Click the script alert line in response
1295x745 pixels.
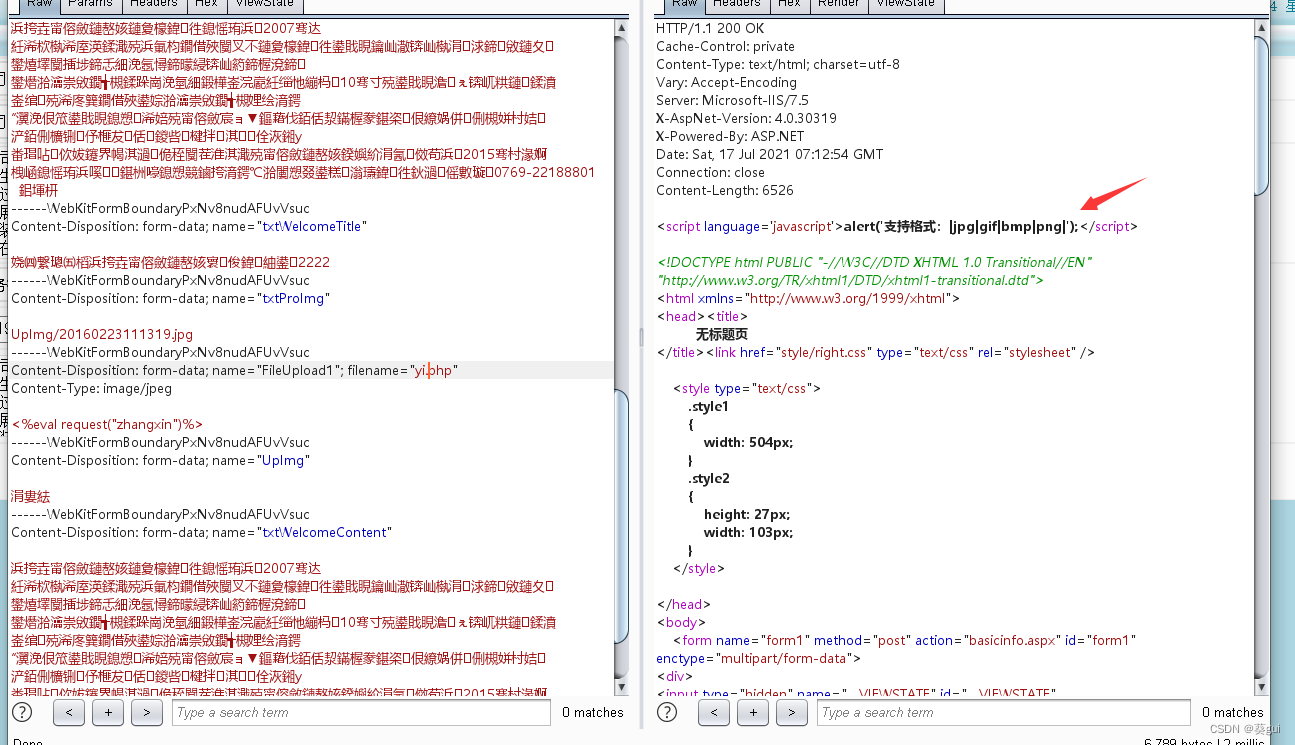[897, 226]
